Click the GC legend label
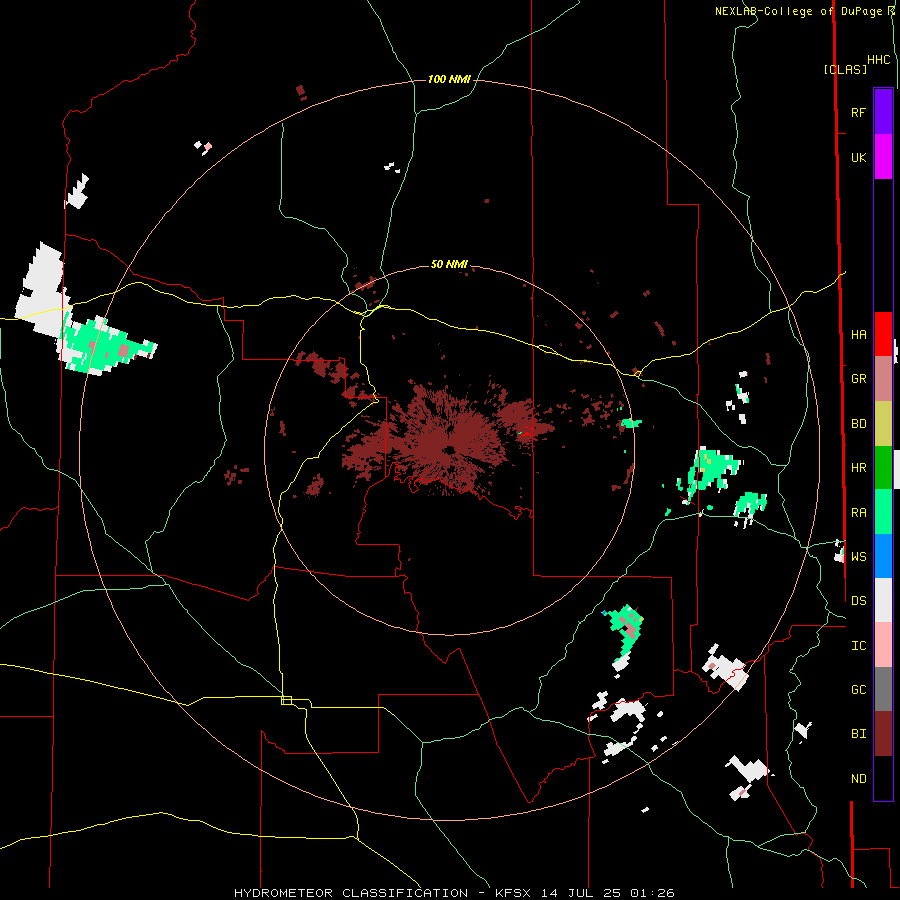The width and height of the screenshot is (900, 900). click(858, 690)
